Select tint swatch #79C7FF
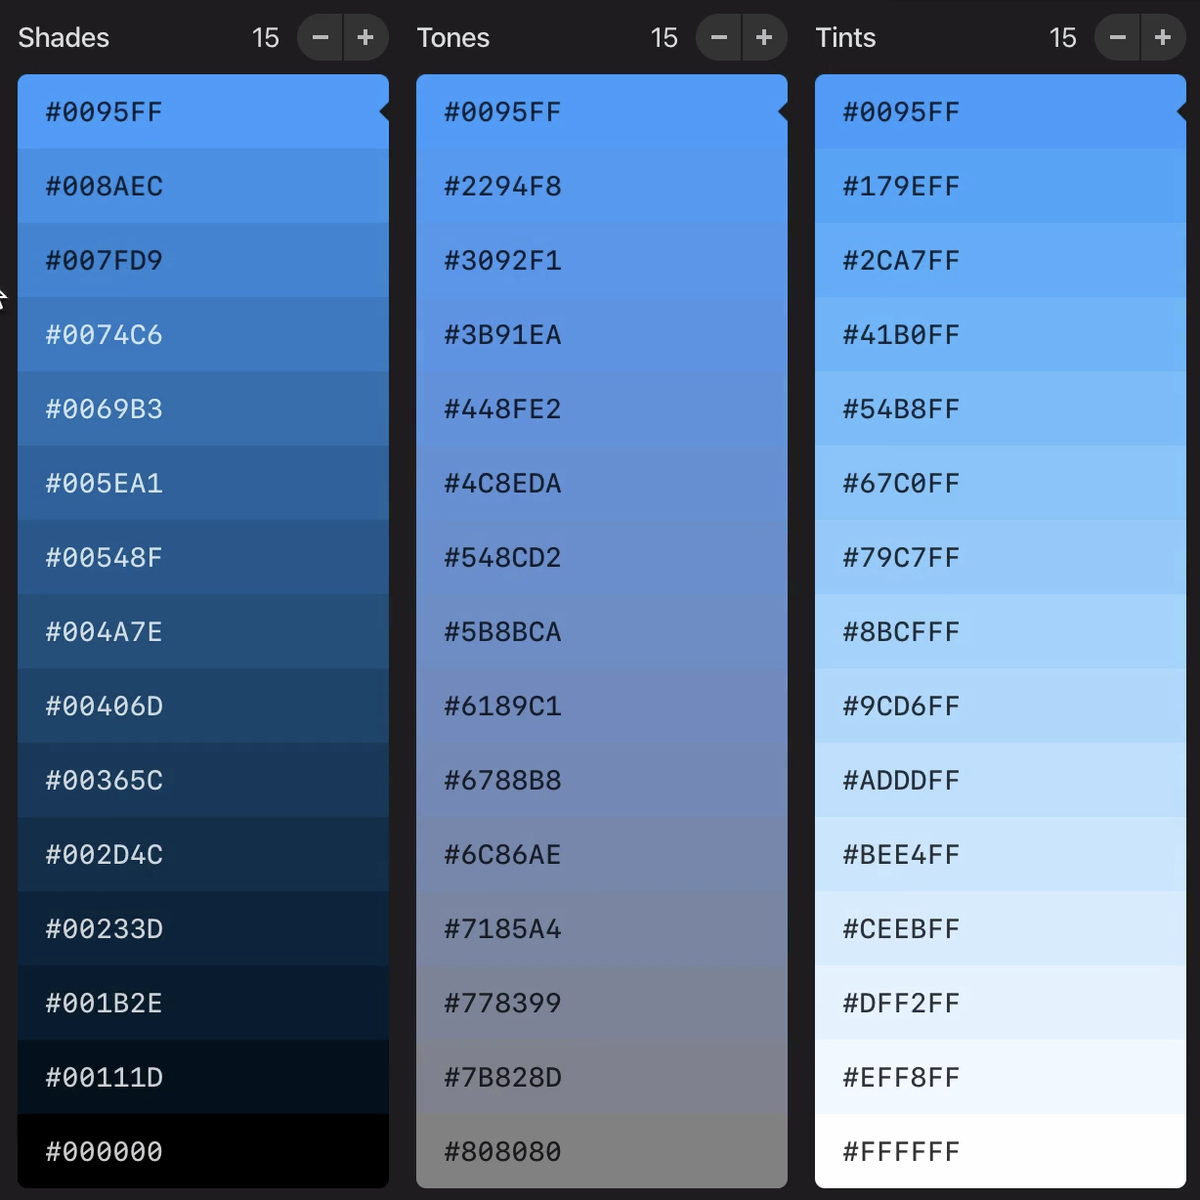Screen dimensions: 1200x1200 click(x=1001, y=557)
